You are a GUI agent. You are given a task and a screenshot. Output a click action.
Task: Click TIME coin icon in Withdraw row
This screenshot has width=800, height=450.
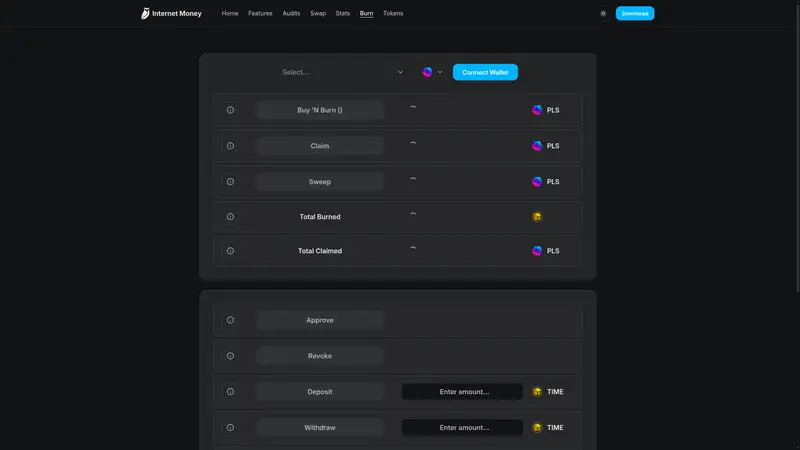tap(537, 428)
